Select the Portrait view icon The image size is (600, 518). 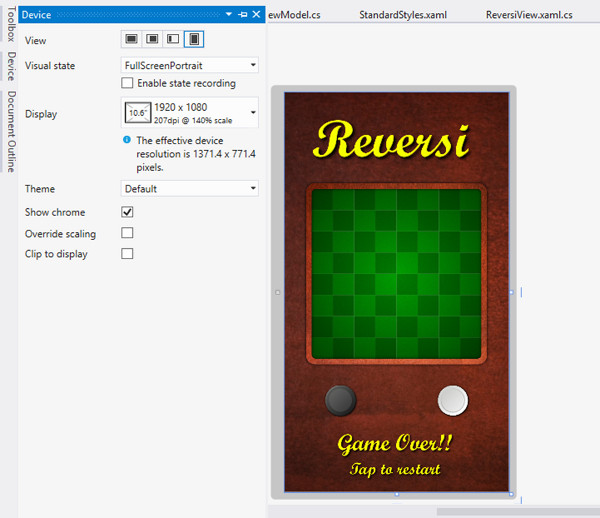194,39
